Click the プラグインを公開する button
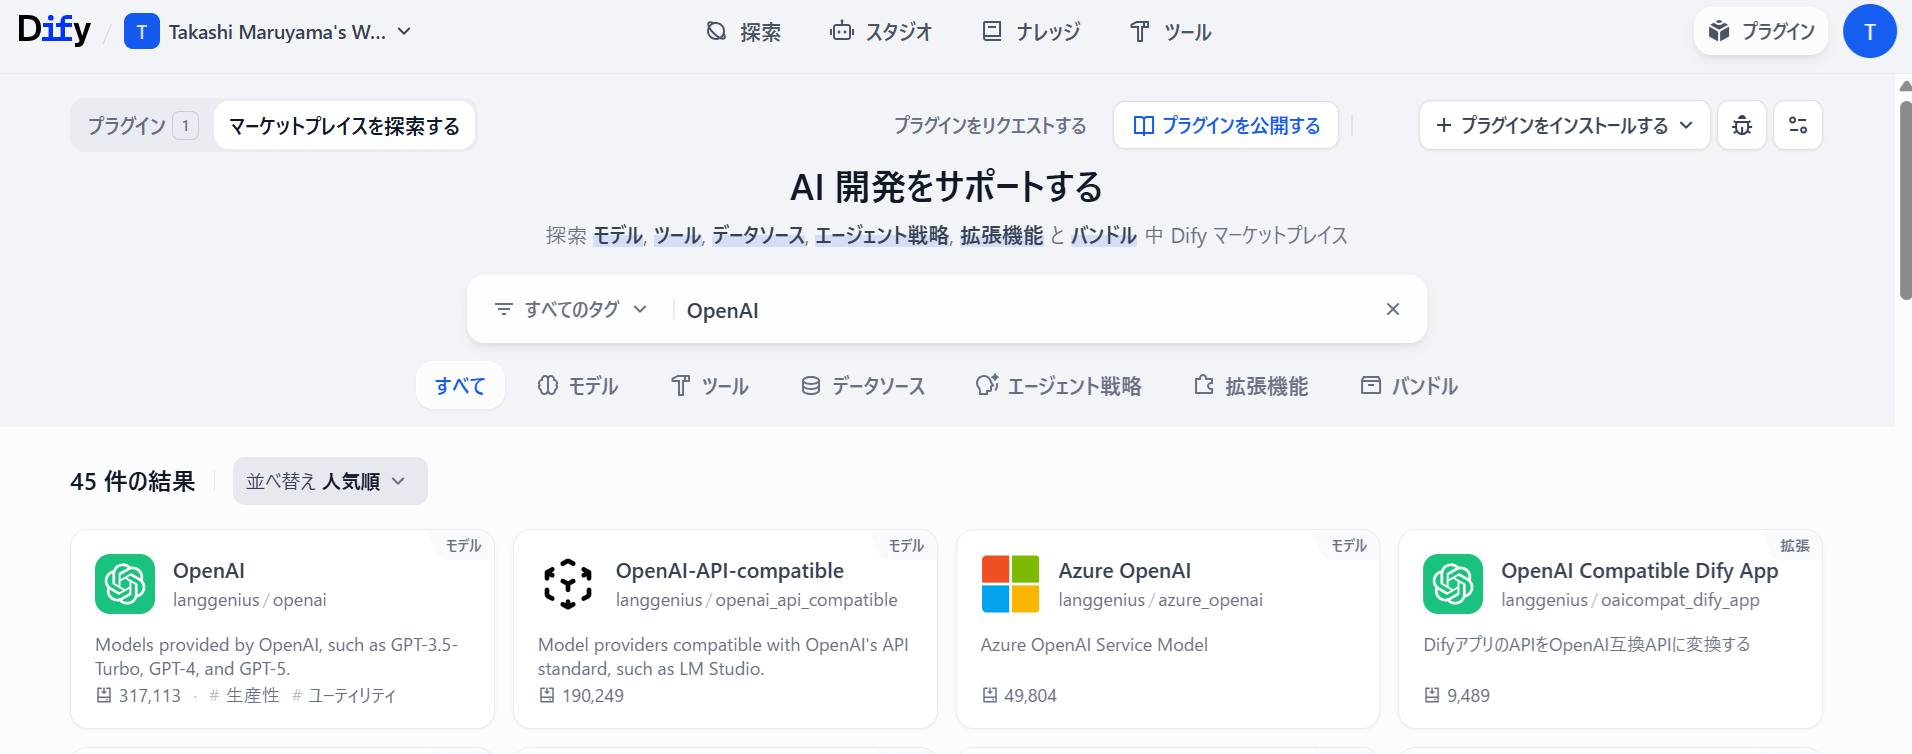The width and height of the screenshot is (1912, 754). [1226, 125]
